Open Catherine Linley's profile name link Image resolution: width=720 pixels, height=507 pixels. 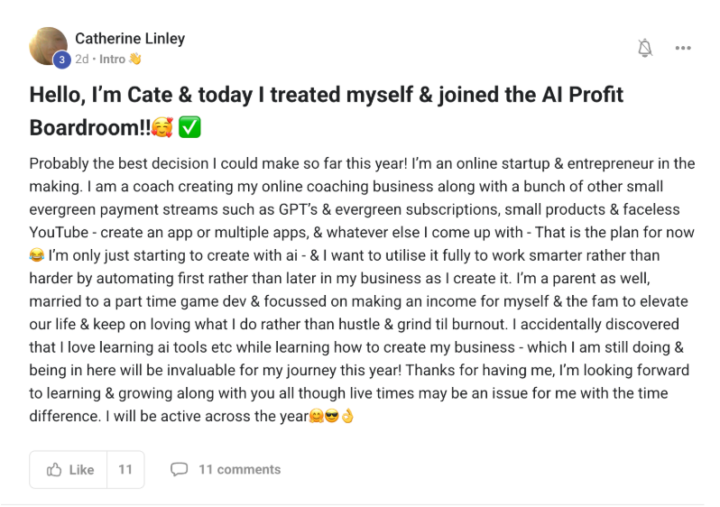pos(129,39)
